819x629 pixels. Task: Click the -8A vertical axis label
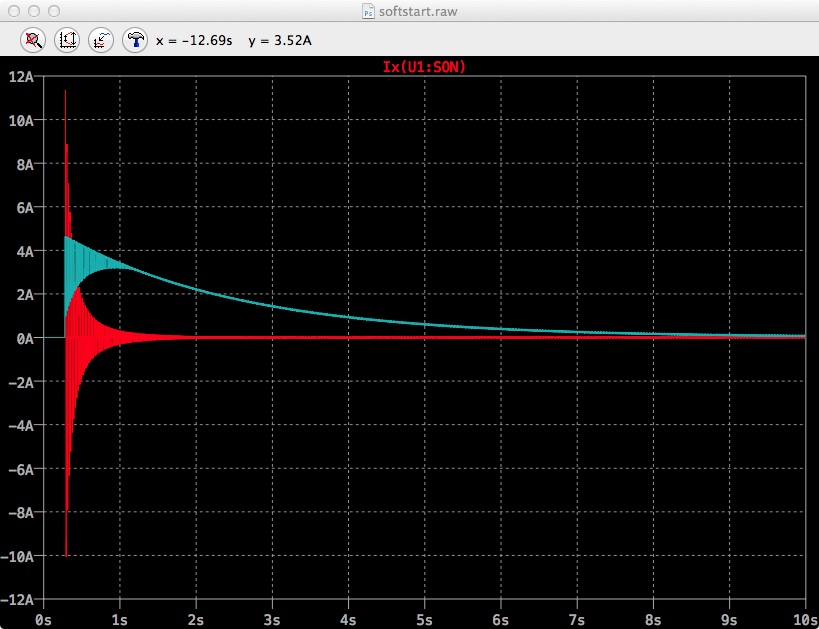[x=21, y=513]
